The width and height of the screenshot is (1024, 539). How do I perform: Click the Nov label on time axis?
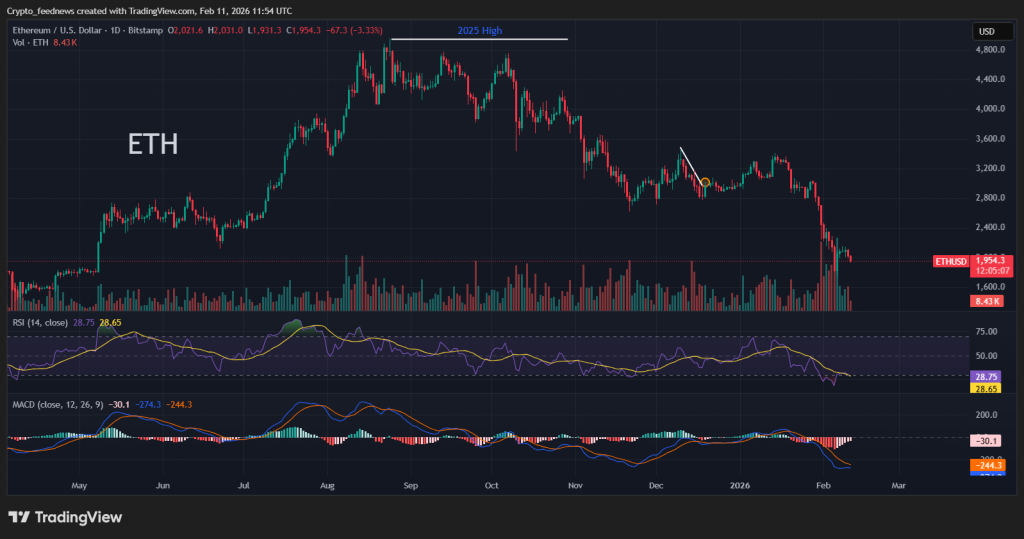[575, 486]
